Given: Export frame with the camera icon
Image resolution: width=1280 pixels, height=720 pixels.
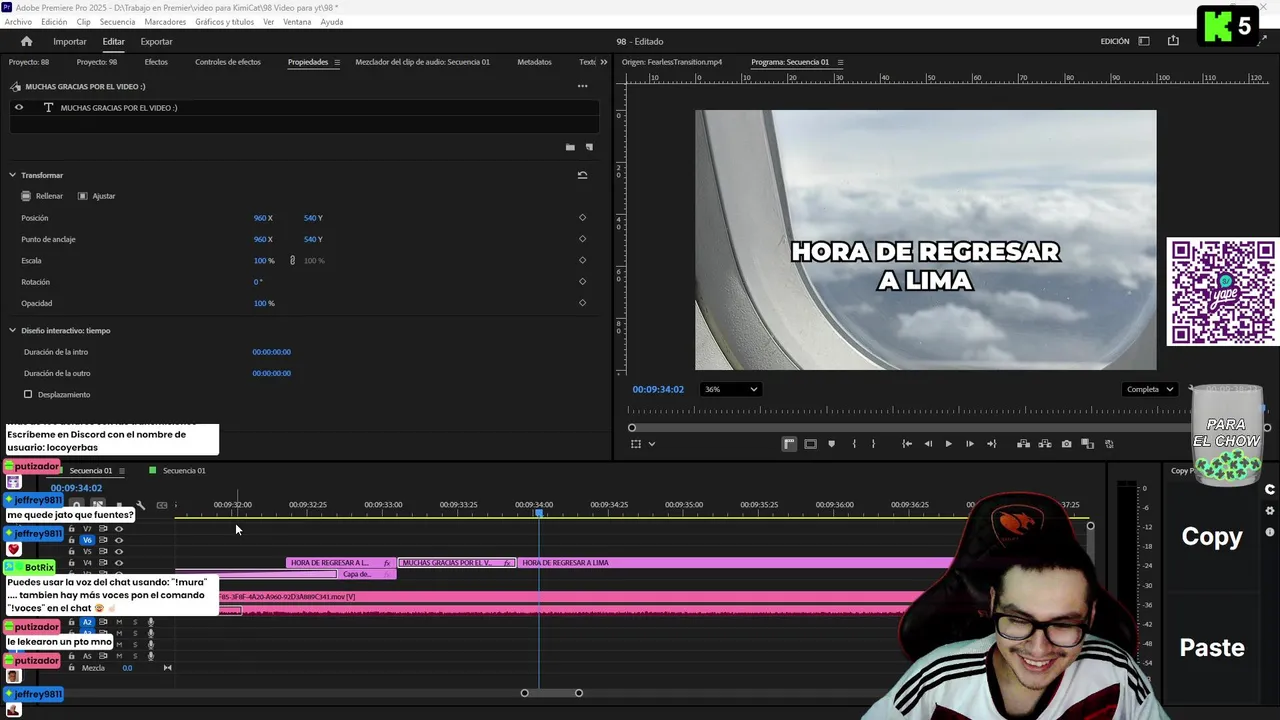Looking at the screenshot, I should (1066, 444).
